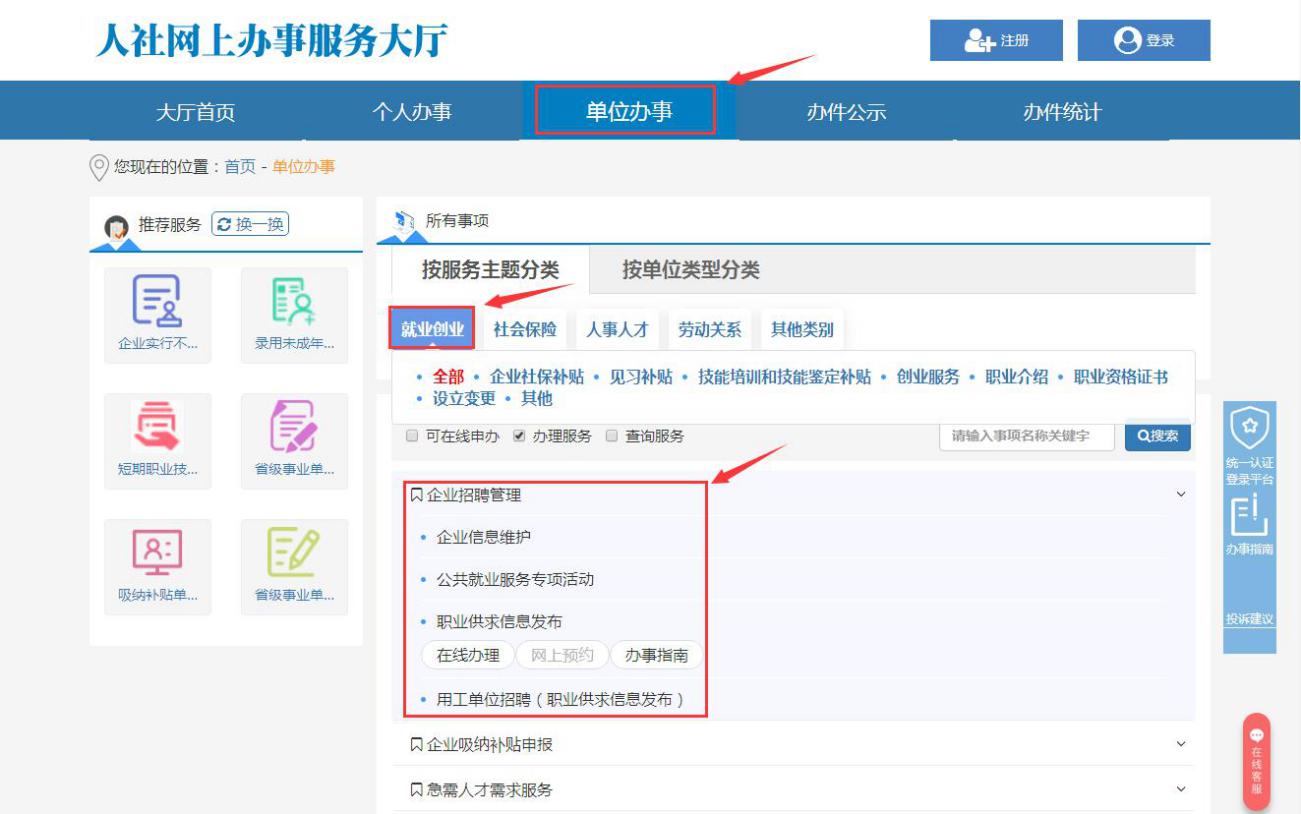
Task: Click the bookmark icon beside 企业吸纳补贴申报
Action: tap(416, 745)
